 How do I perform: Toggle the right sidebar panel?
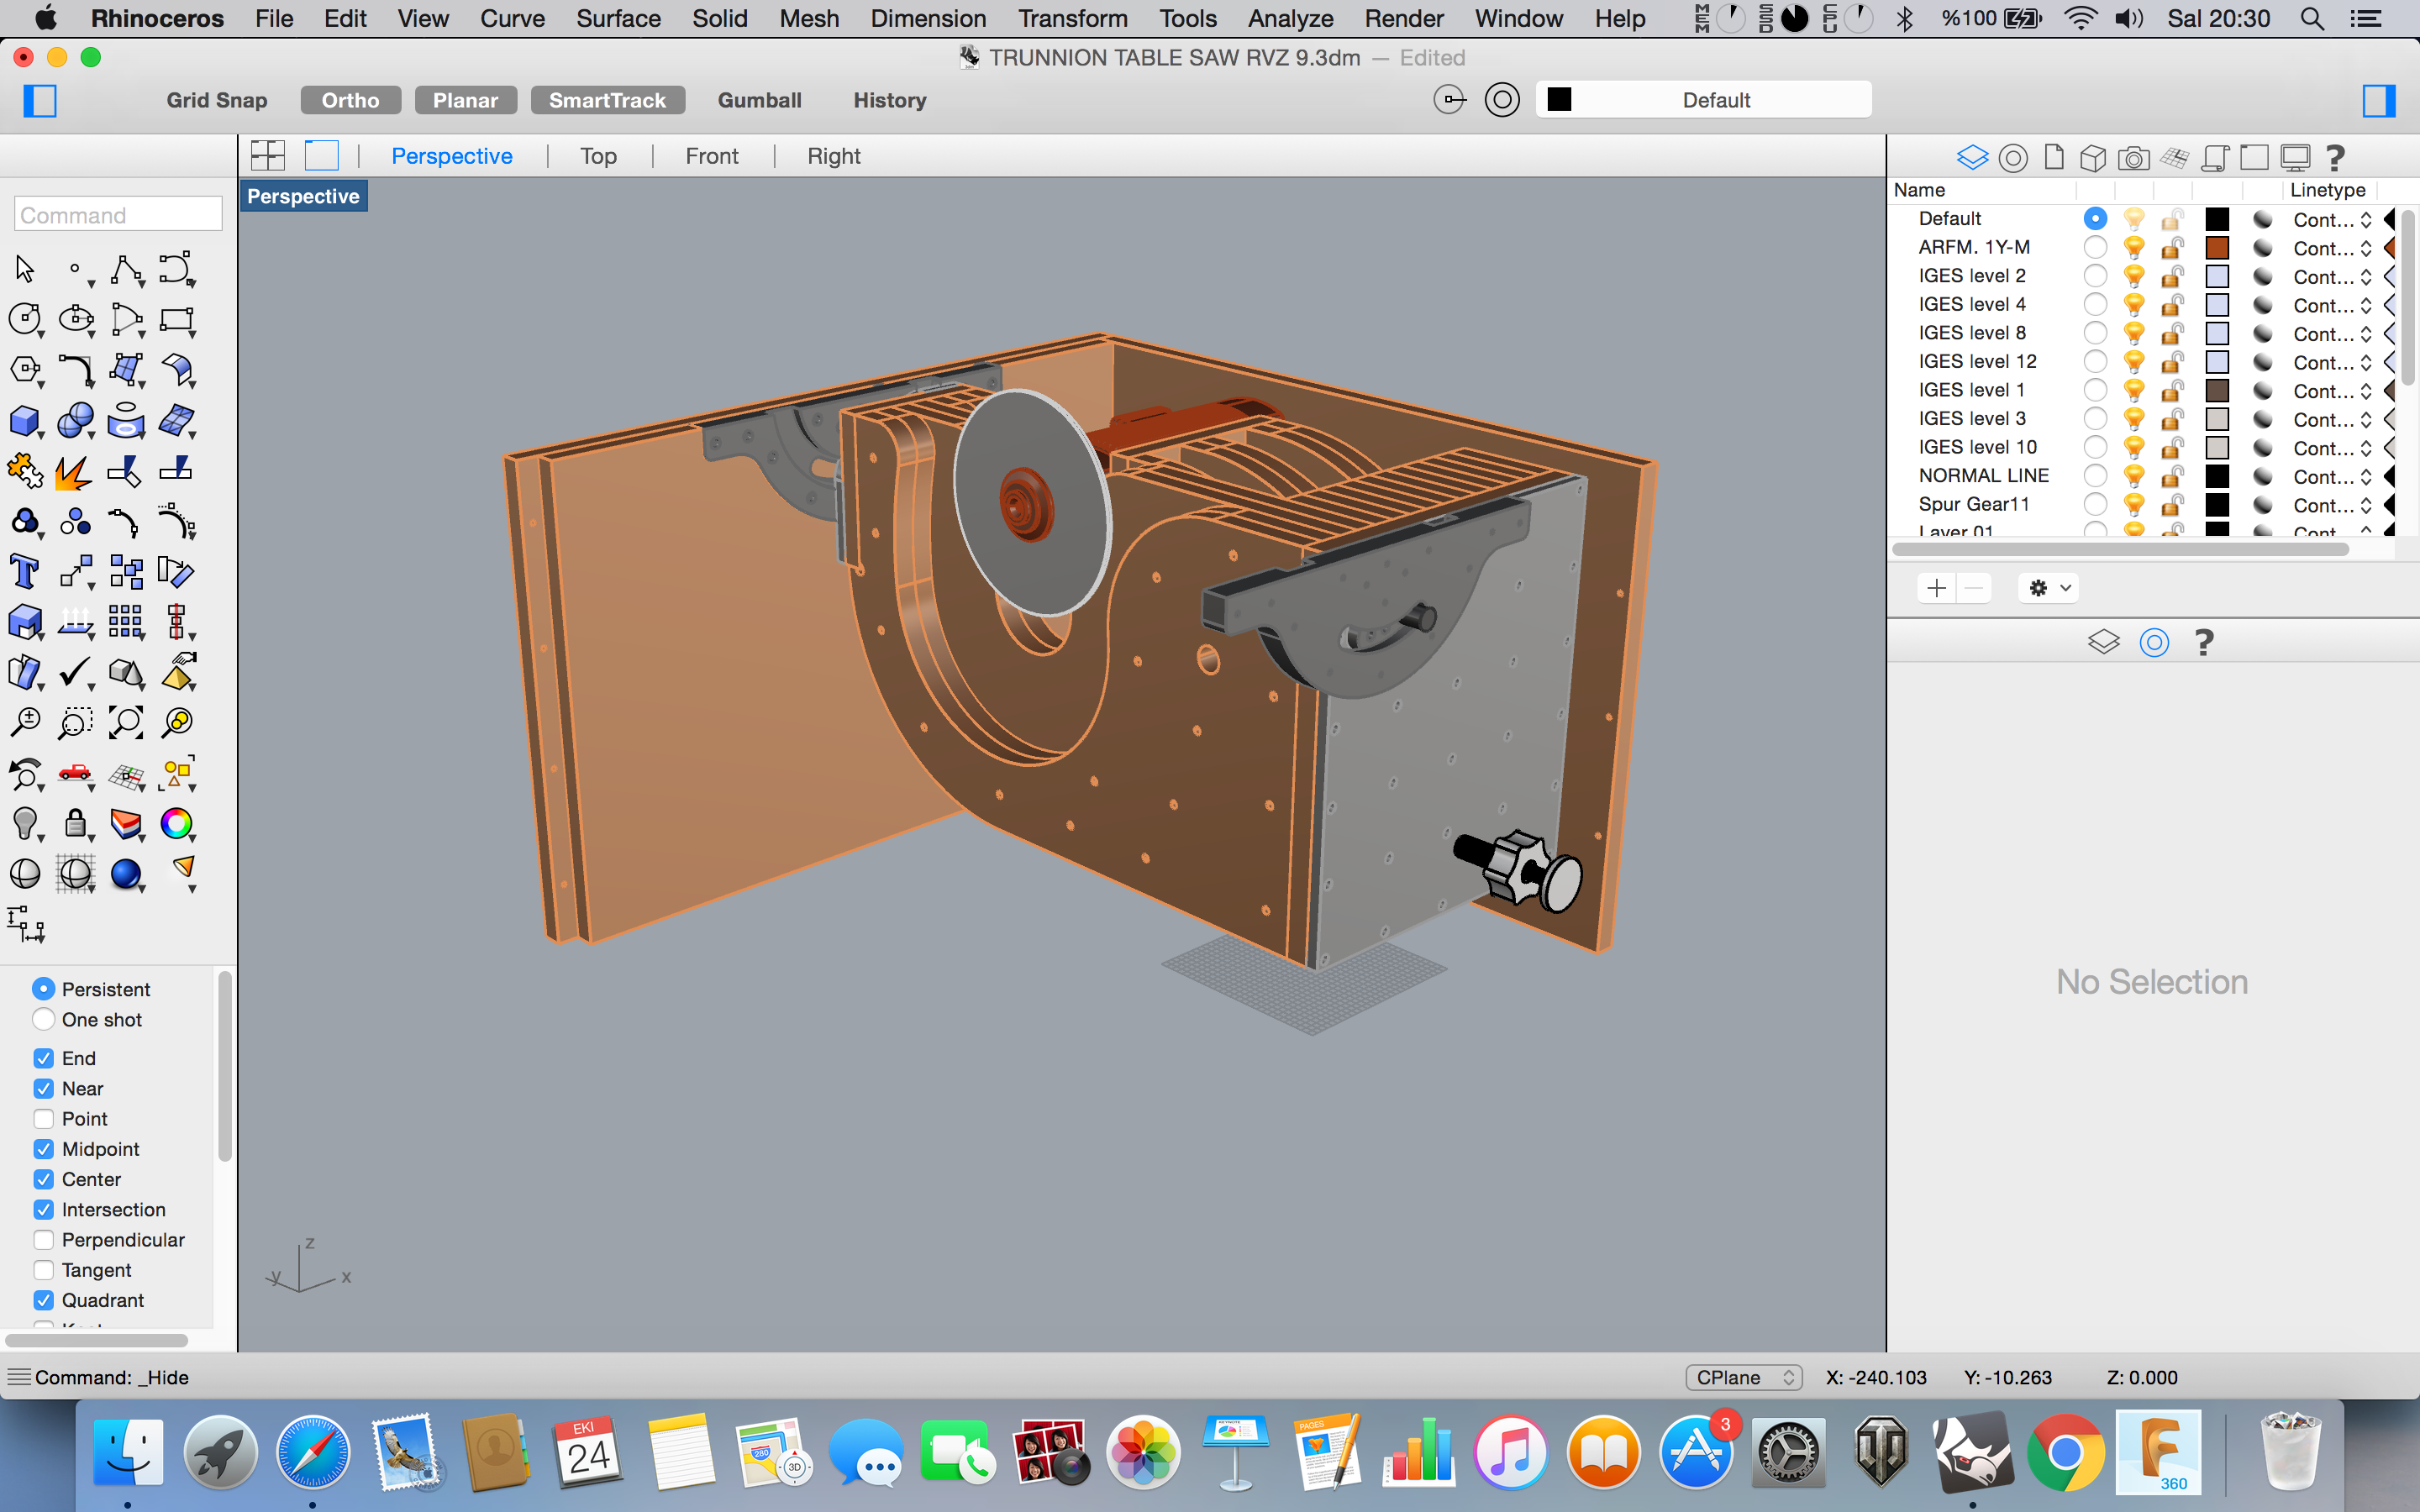(x=2379, y=100)
